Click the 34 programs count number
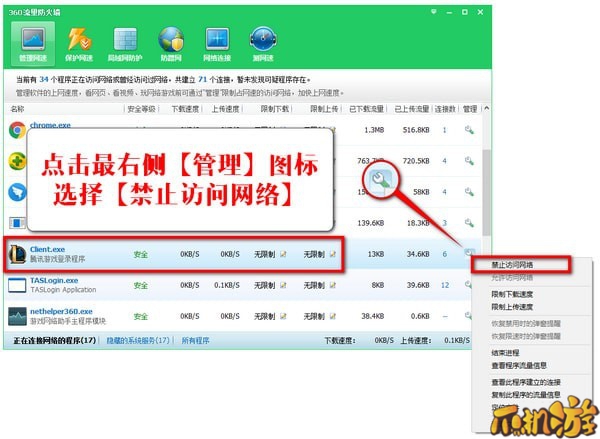This screenshot has height=439, width=600. [44, 80]
